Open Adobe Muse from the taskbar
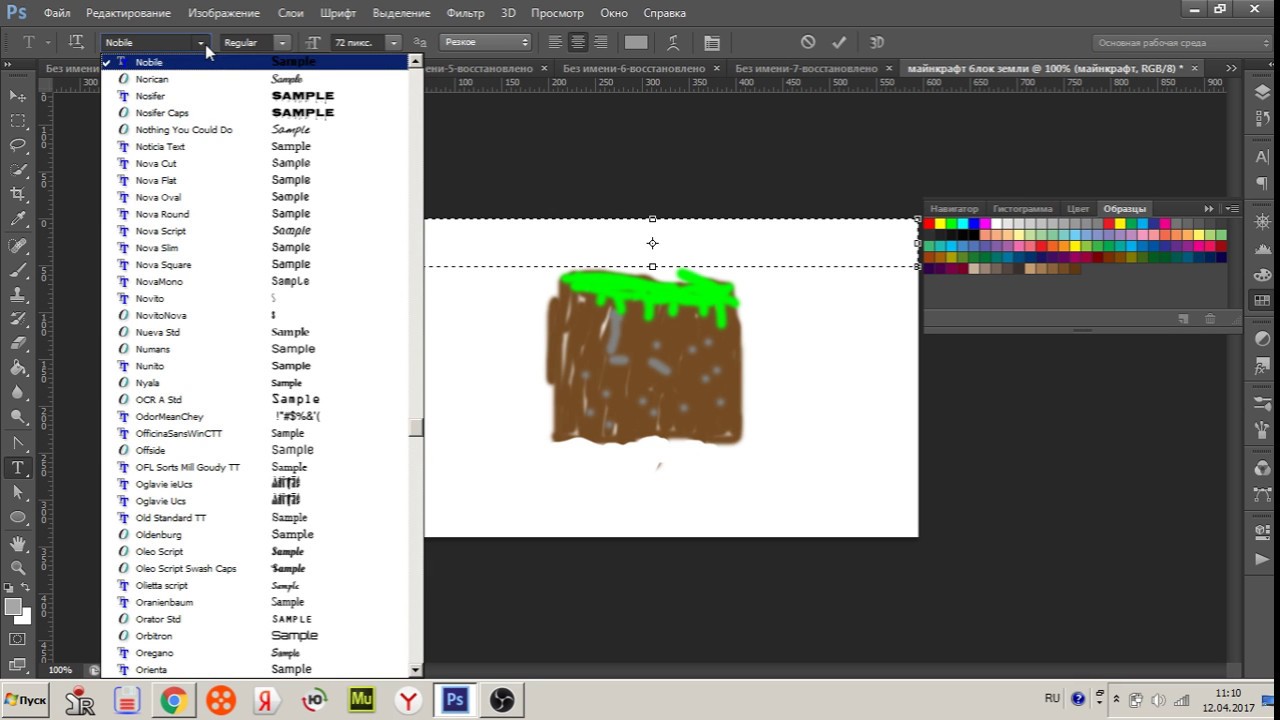 coord(361,701)
